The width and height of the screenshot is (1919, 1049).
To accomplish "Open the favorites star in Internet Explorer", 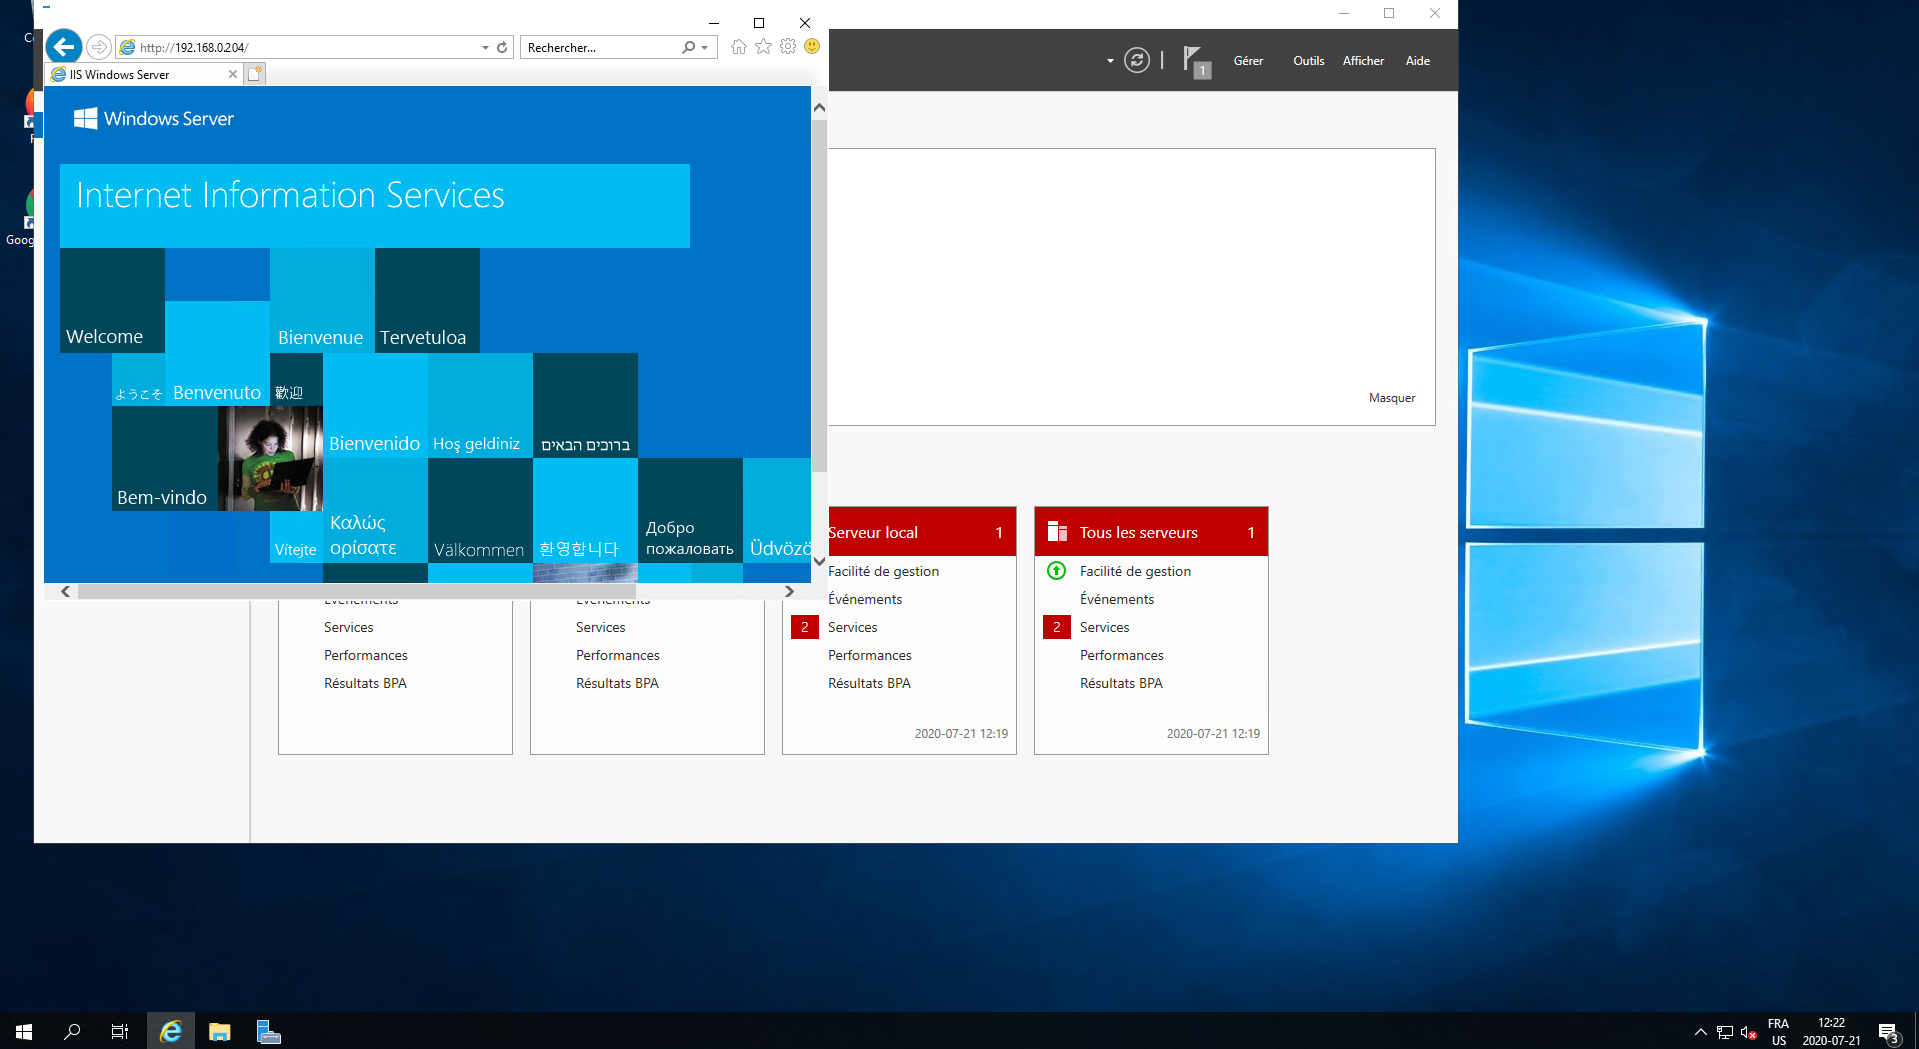I will click(x=764, y=47).
